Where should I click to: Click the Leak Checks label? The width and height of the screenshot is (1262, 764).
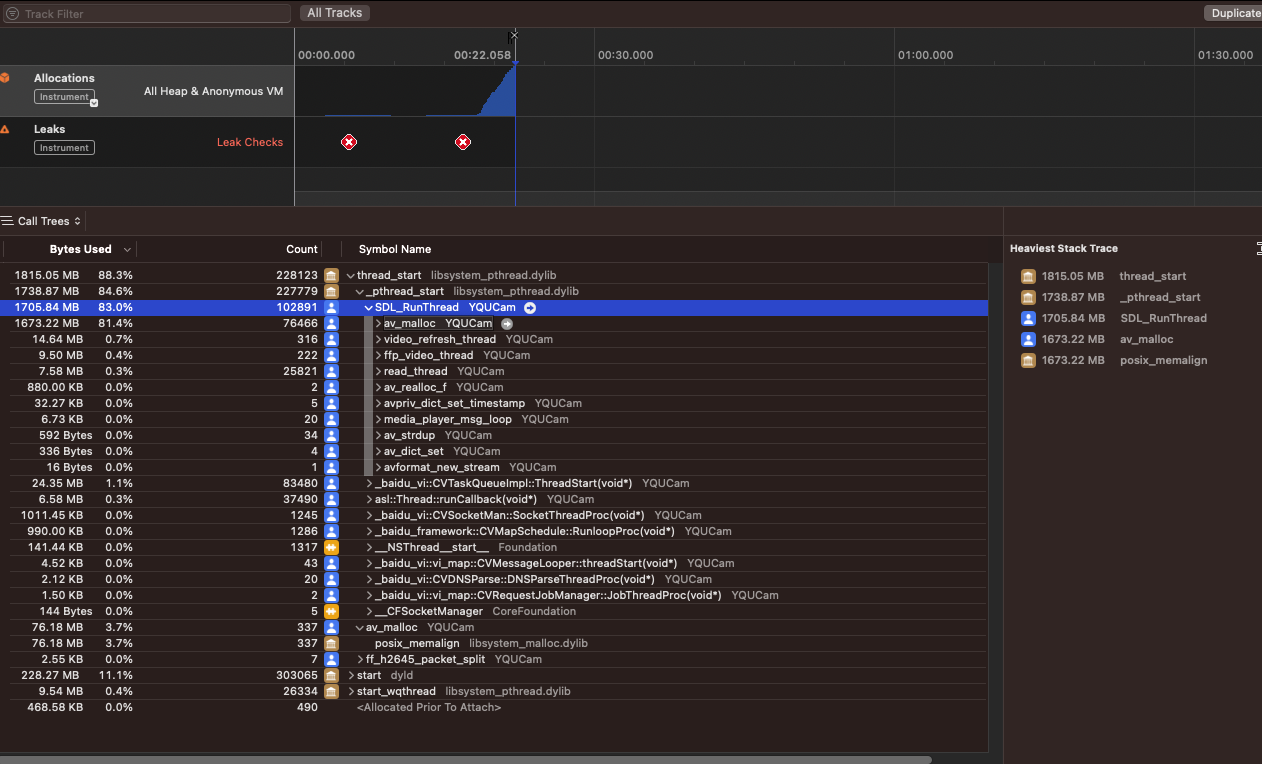coord(250,142)
